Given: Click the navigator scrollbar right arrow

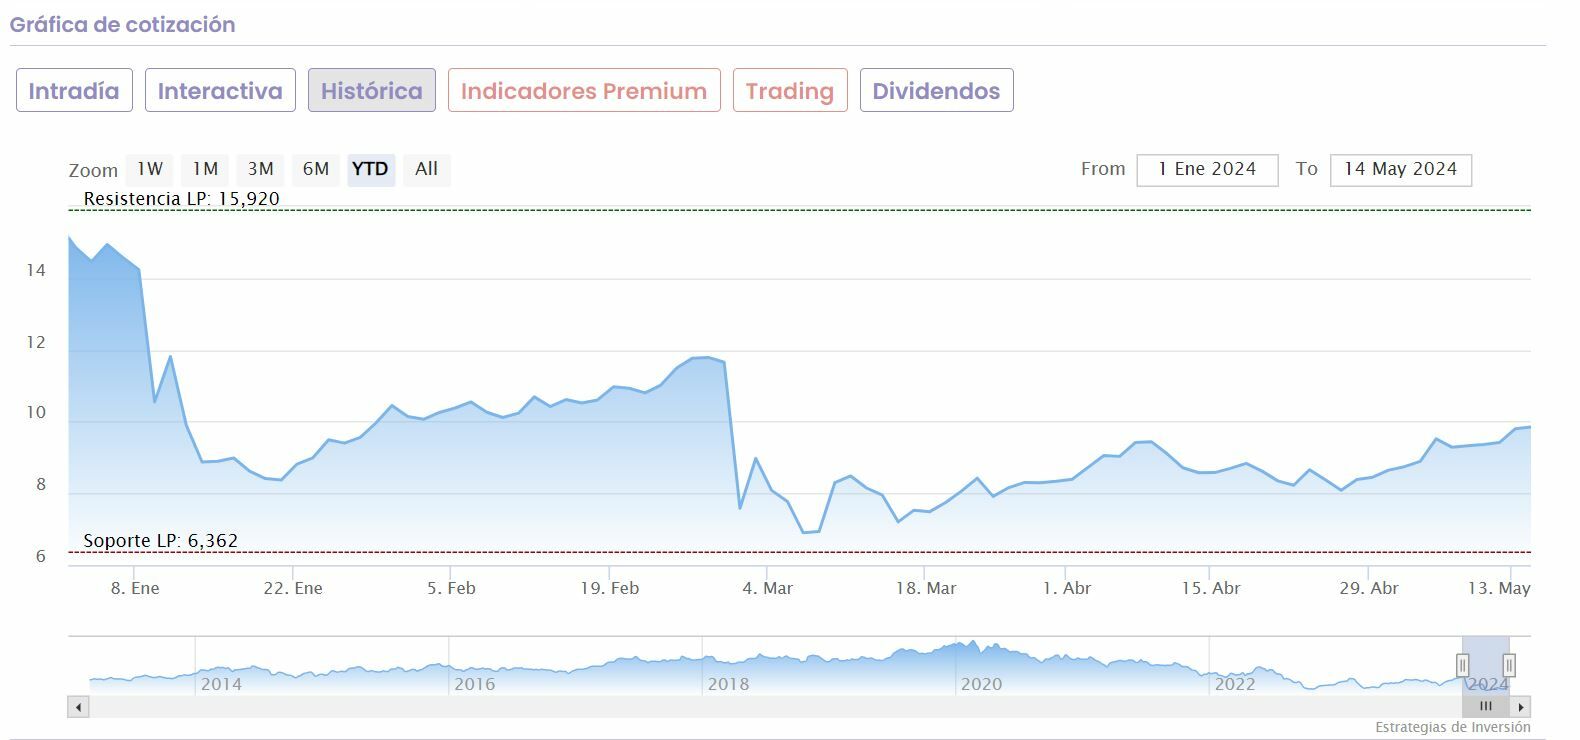Looking at the screenshot, I should click(1521, 707).
